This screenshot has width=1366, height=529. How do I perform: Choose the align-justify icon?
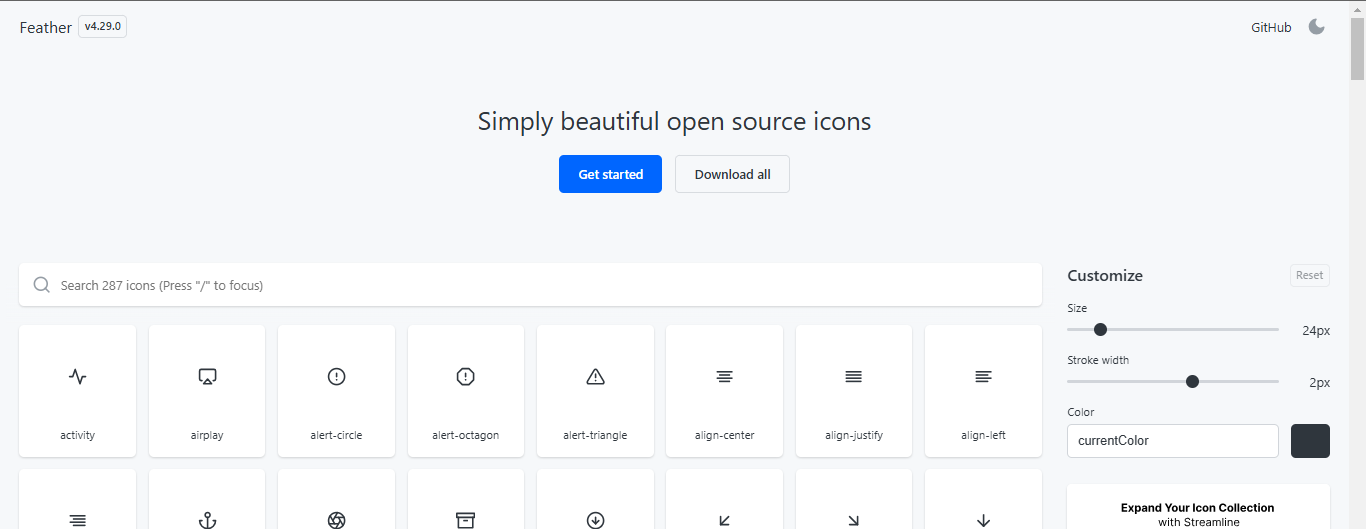pyautogui.click(x=853, y=391)
